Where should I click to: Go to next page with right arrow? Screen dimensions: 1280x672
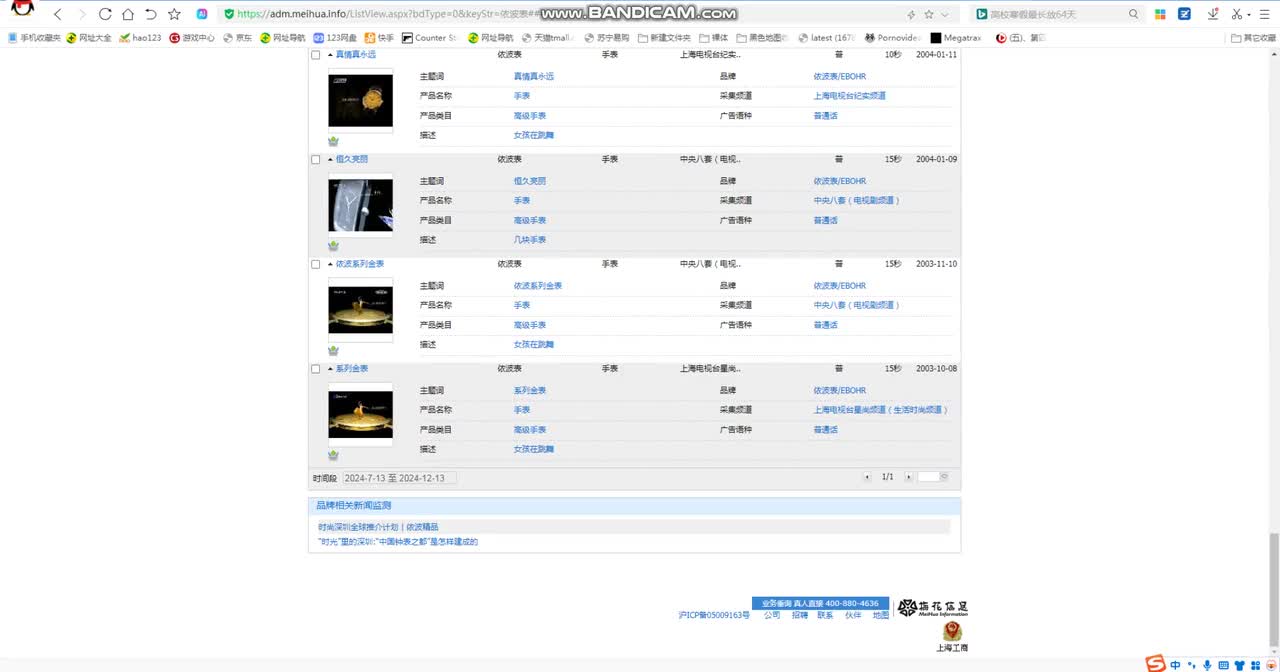click(908, 477)
